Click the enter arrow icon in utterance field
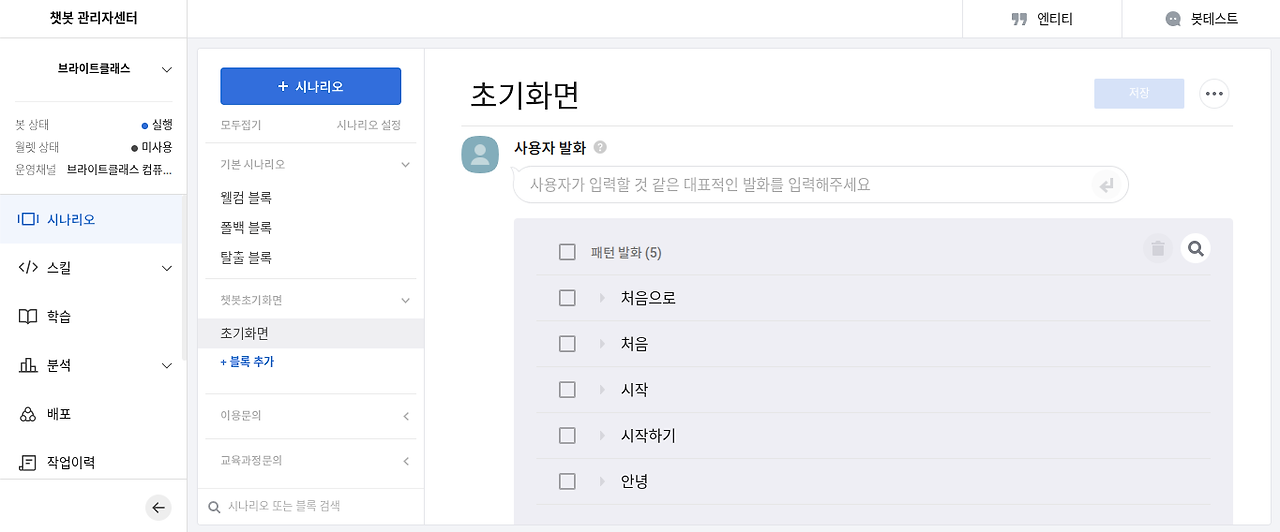 click(x=1105, y=185)
